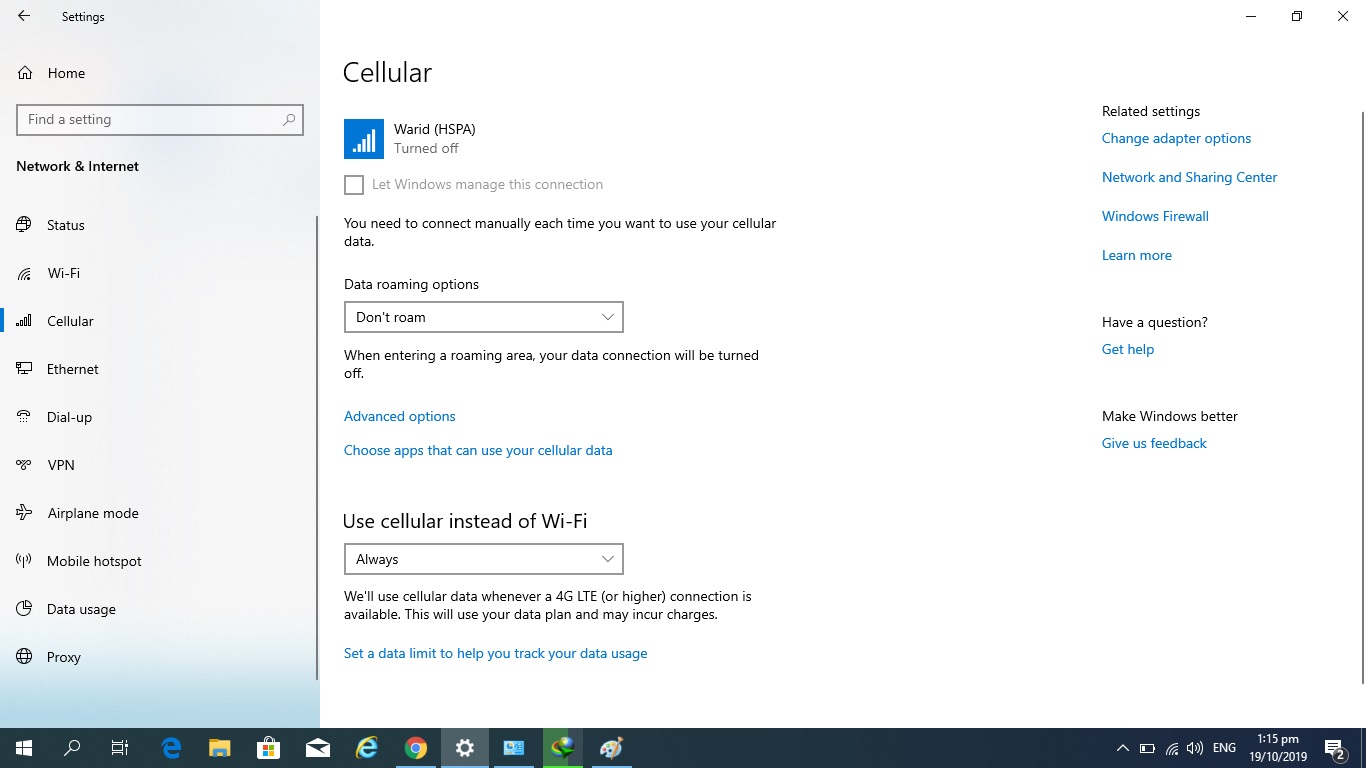
Task: Click the Warid cellular signal icon
Action: point(363,139)
